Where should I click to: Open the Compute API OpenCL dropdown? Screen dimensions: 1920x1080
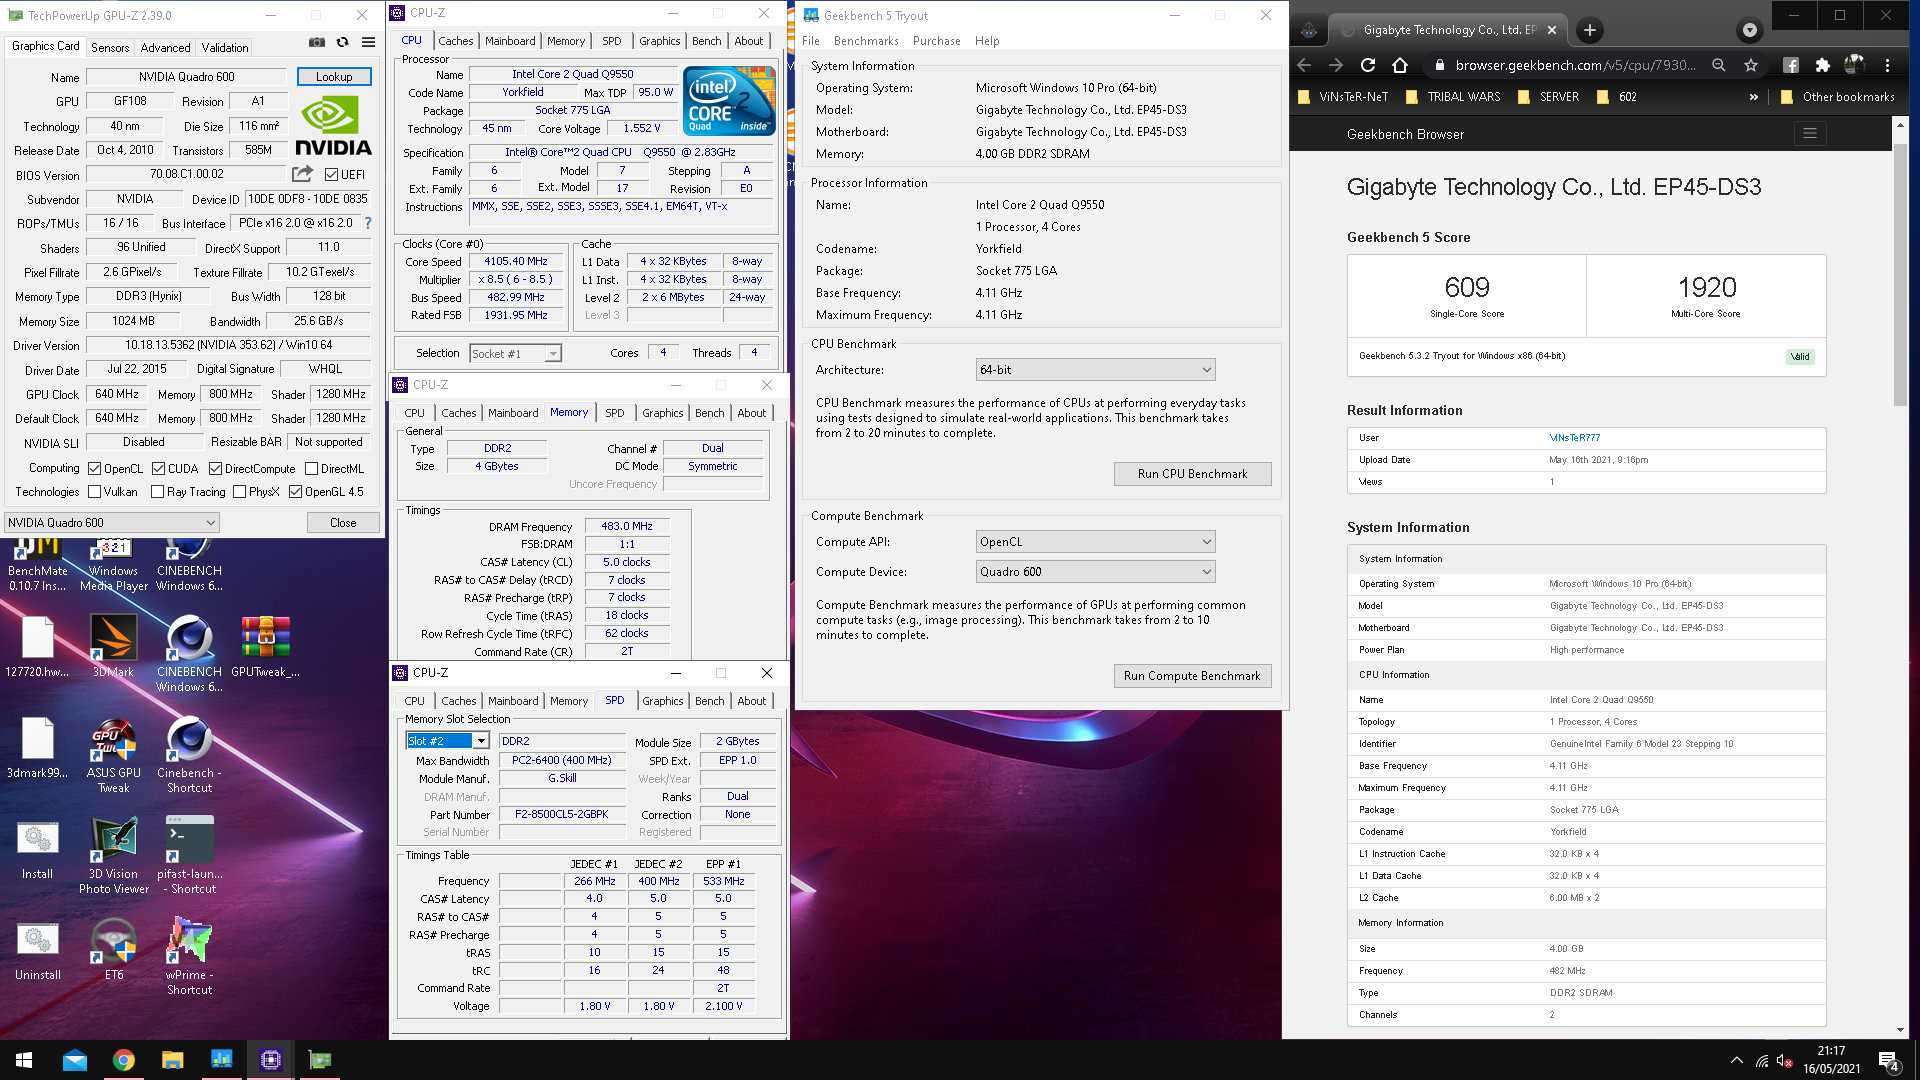[1096, 541]
